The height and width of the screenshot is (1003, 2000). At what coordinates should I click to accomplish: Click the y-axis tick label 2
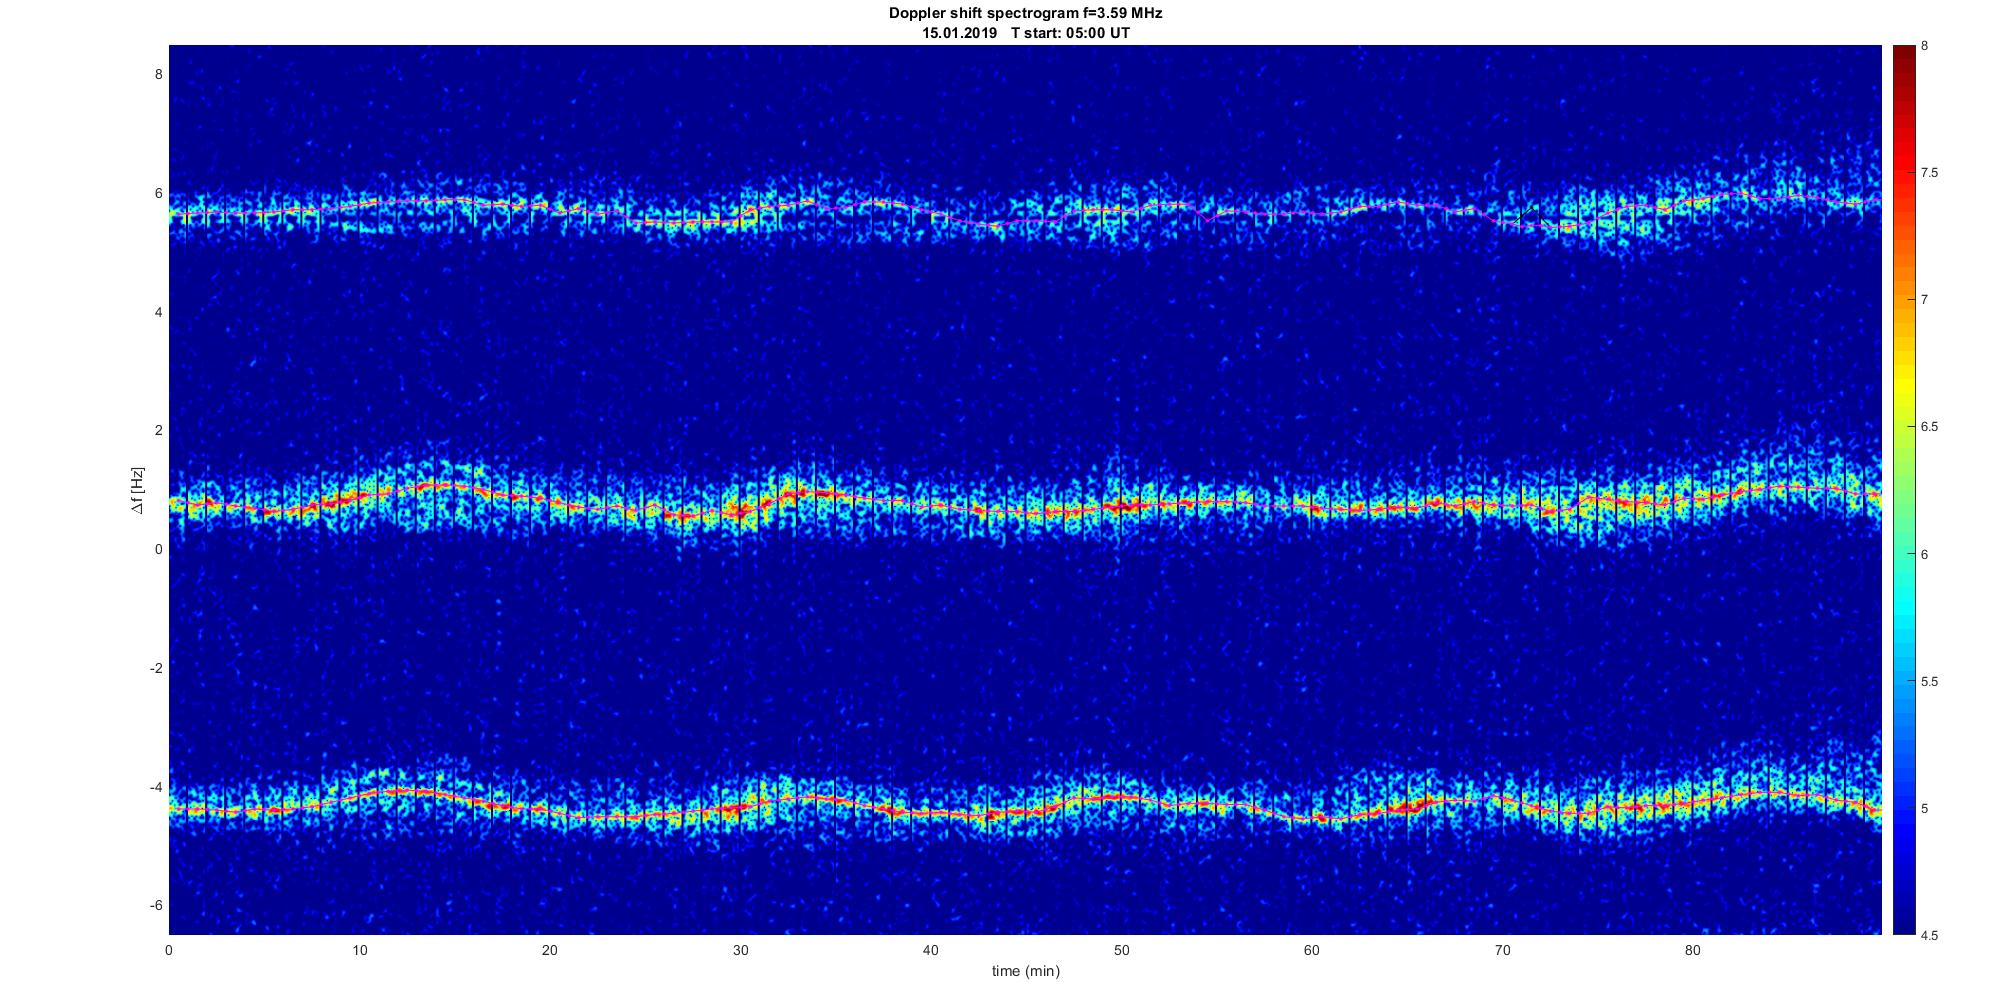coord(158,430)
